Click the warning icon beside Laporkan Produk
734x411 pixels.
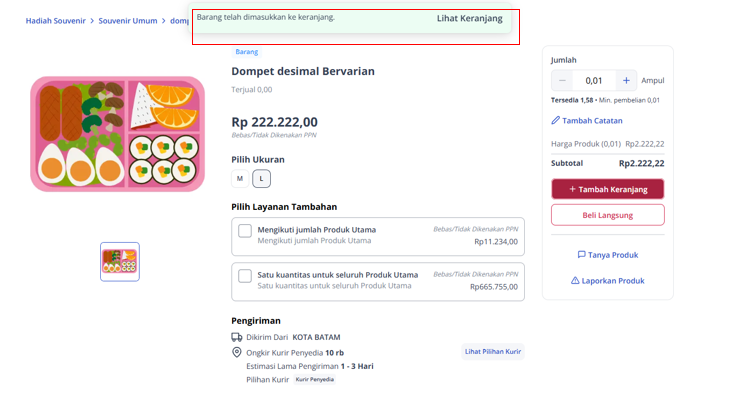tap(575, 280)
